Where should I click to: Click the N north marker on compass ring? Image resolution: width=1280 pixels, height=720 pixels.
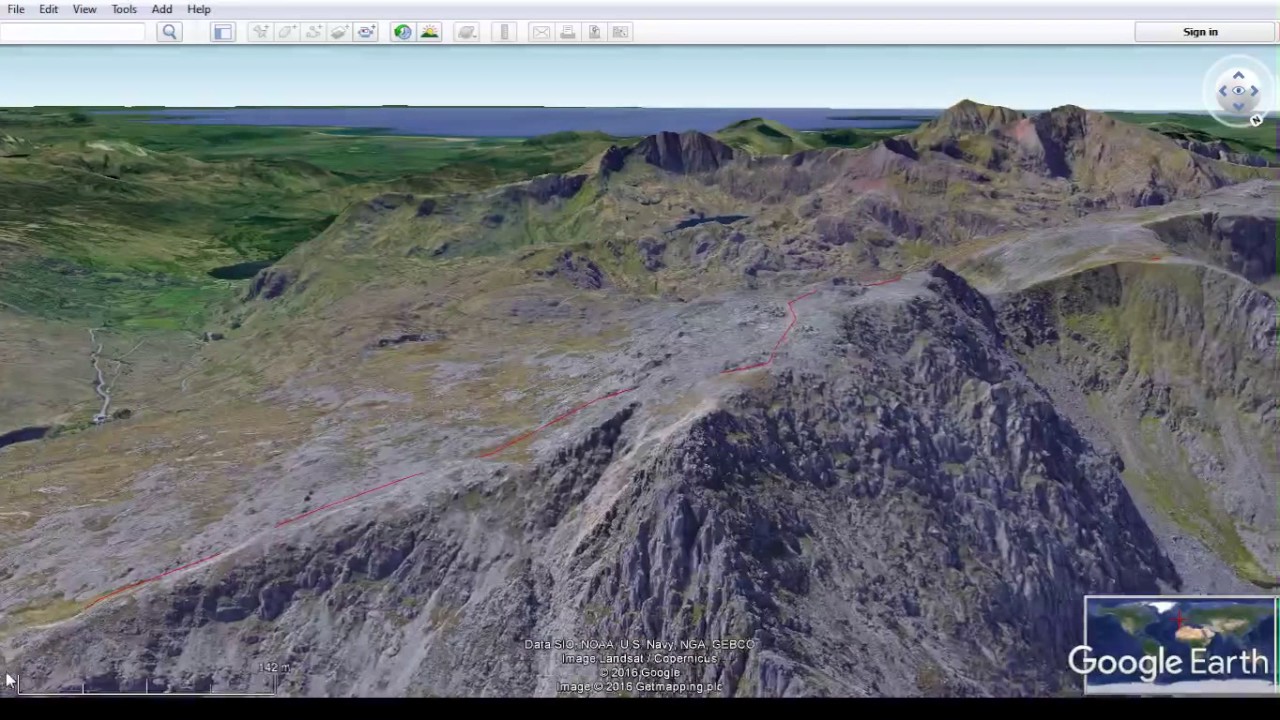[1256, 120]
